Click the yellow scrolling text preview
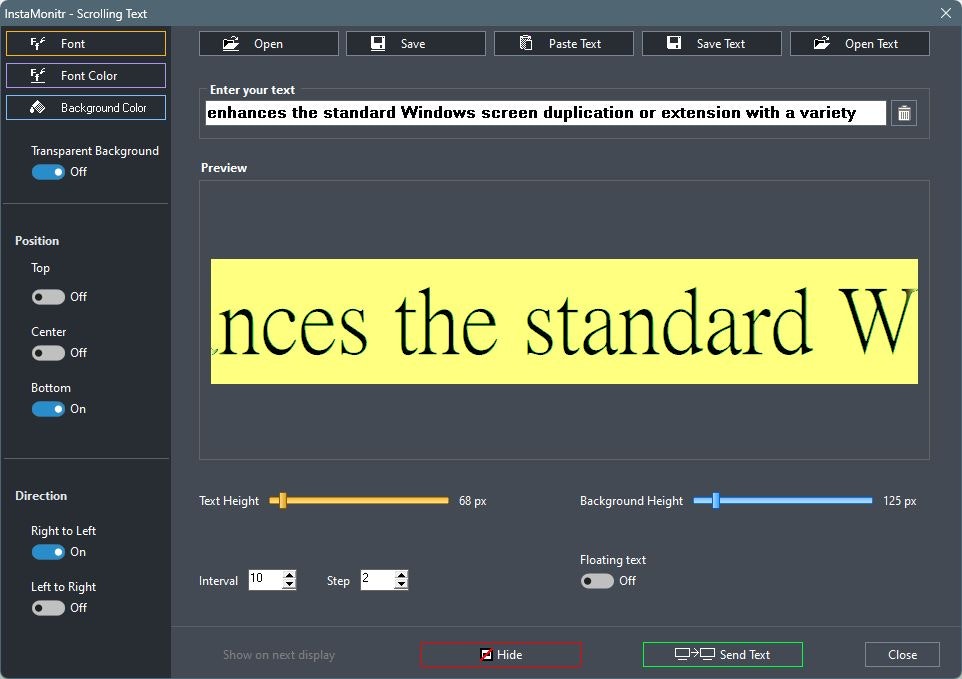This screenshot has height=679, width=962. coord(564,321)
